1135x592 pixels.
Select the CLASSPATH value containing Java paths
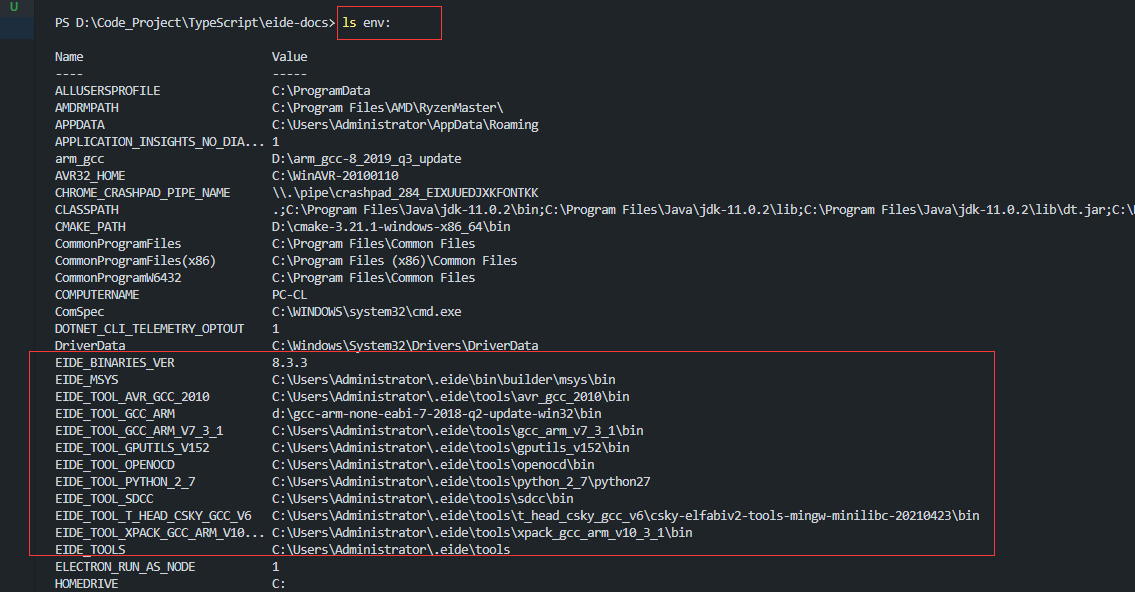(600, 209)
